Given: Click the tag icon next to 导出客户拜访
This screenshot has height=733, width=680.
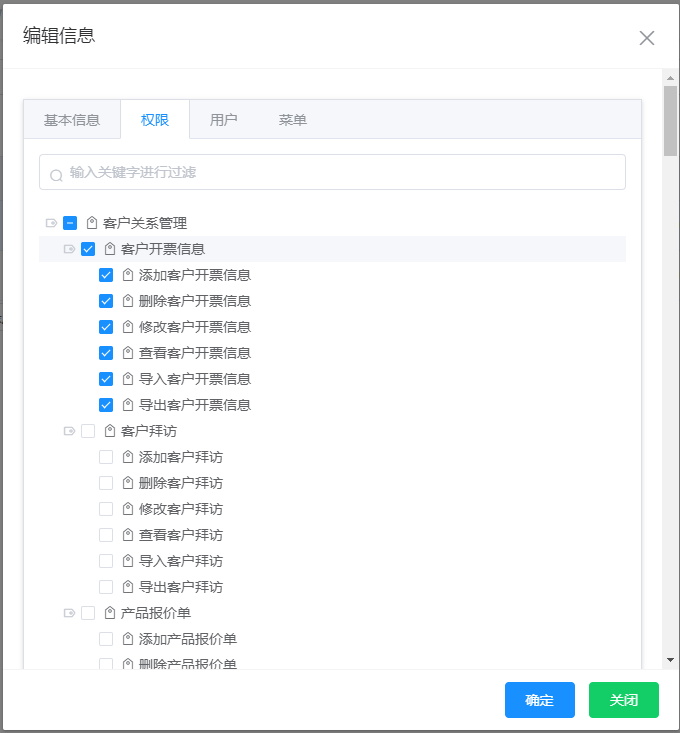Looking at the screenshot, I should [x=128, y=586].
